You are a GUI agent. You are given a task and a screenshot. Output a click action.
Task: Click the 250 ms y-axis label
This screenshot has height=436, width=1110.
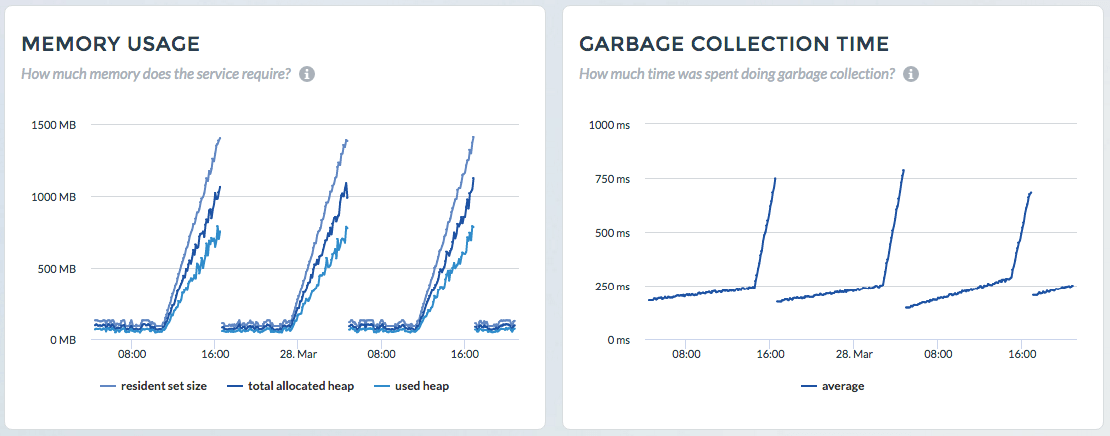pyautogui.click(x=612, y=287)
